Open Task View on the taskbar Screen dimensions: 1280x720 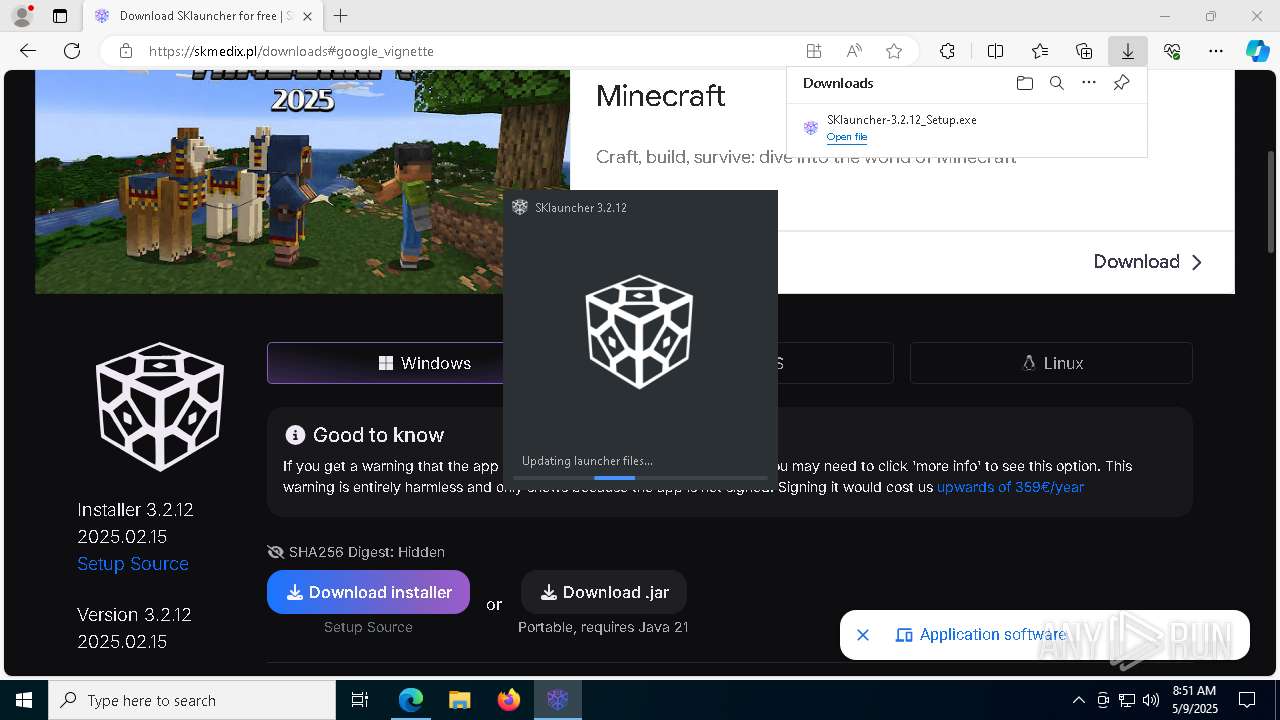click(360, 700)
